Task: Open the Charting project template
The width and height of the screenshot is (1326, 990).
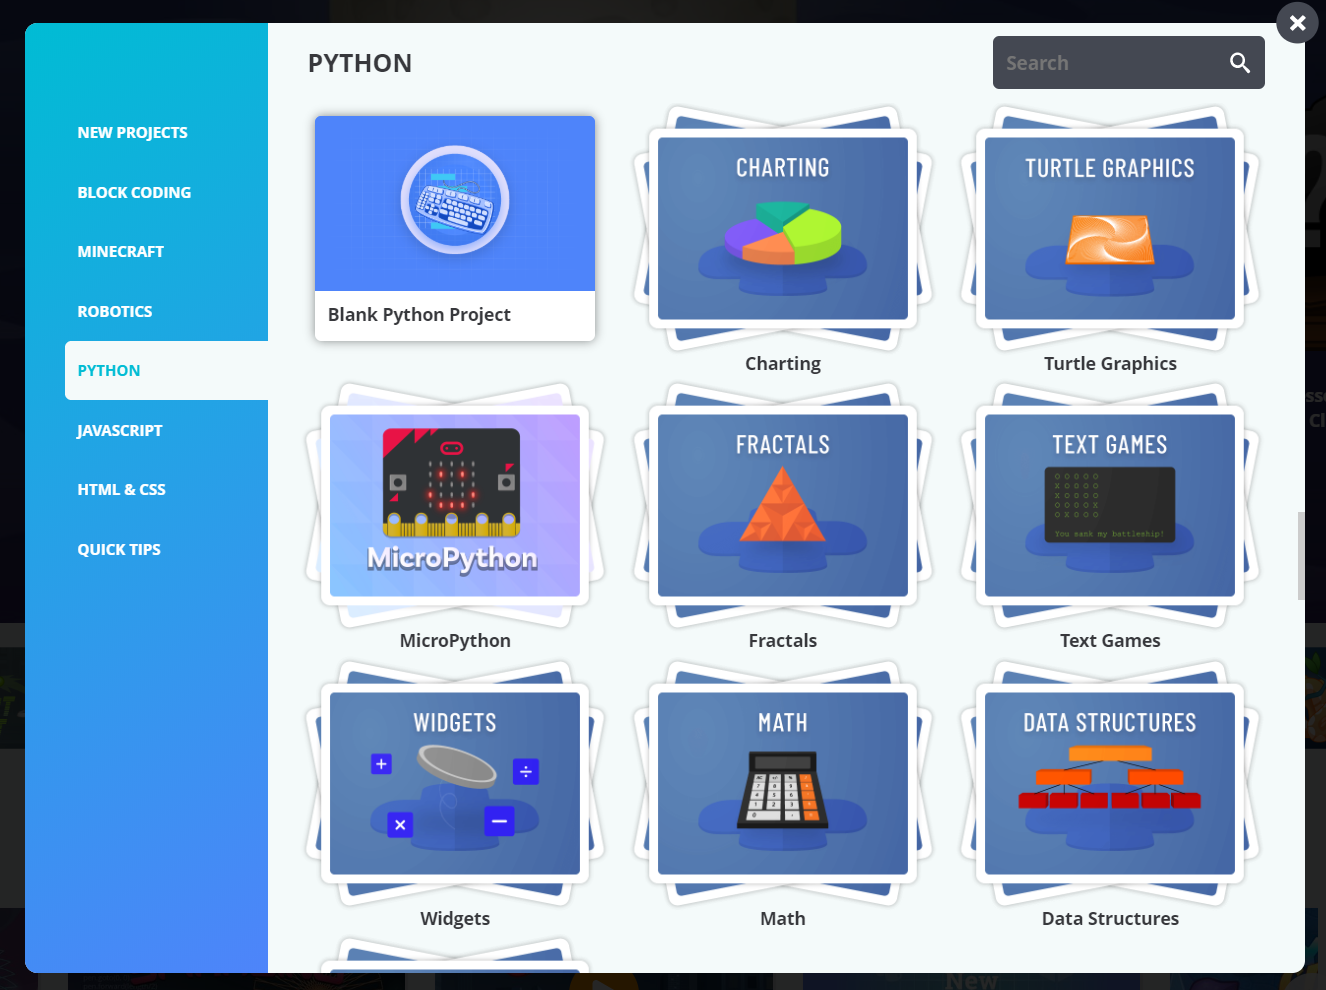Action: [783, 229]
